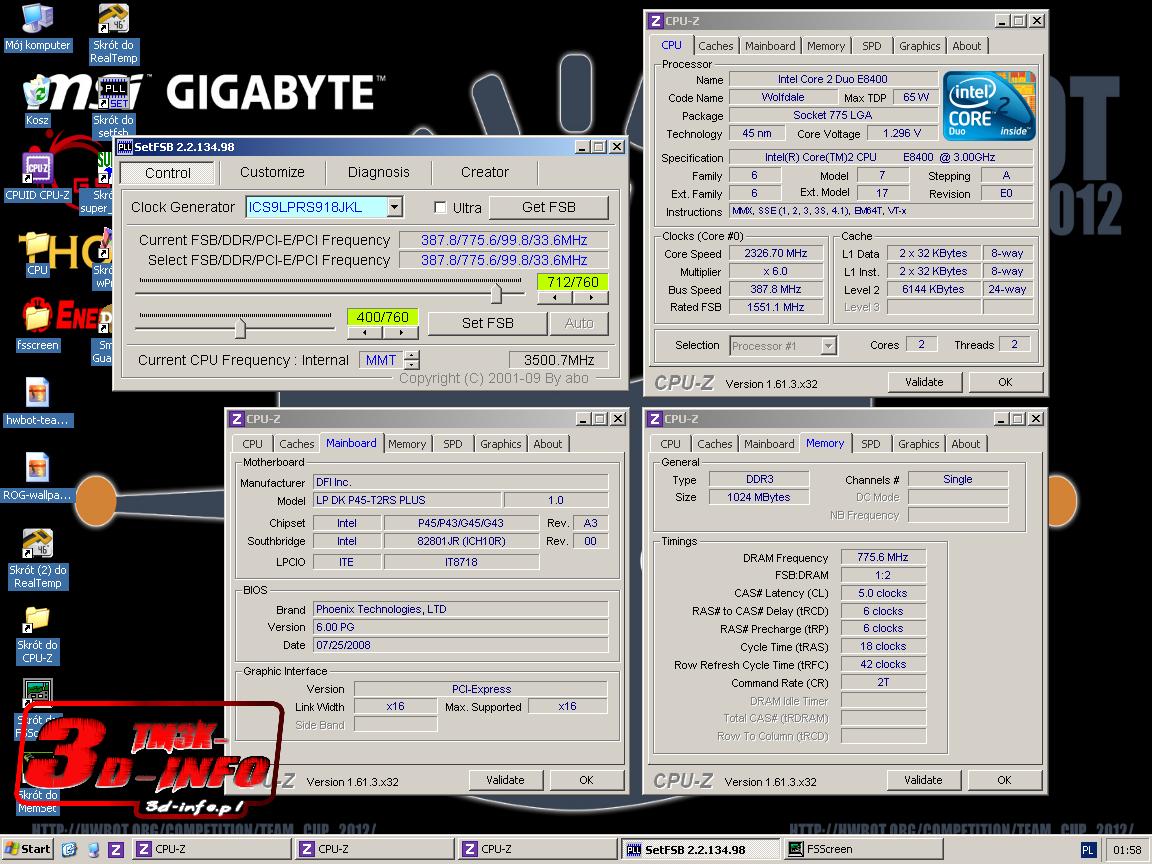Open the ROG-wallpa... image file icon
1152x864 pixels.
tap(37, 476)
